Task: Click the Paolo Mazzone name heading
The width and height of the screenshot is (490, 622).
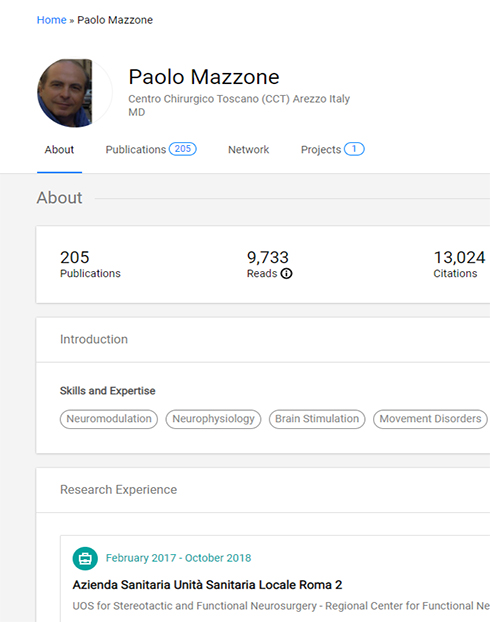Action: coord(204,77)
